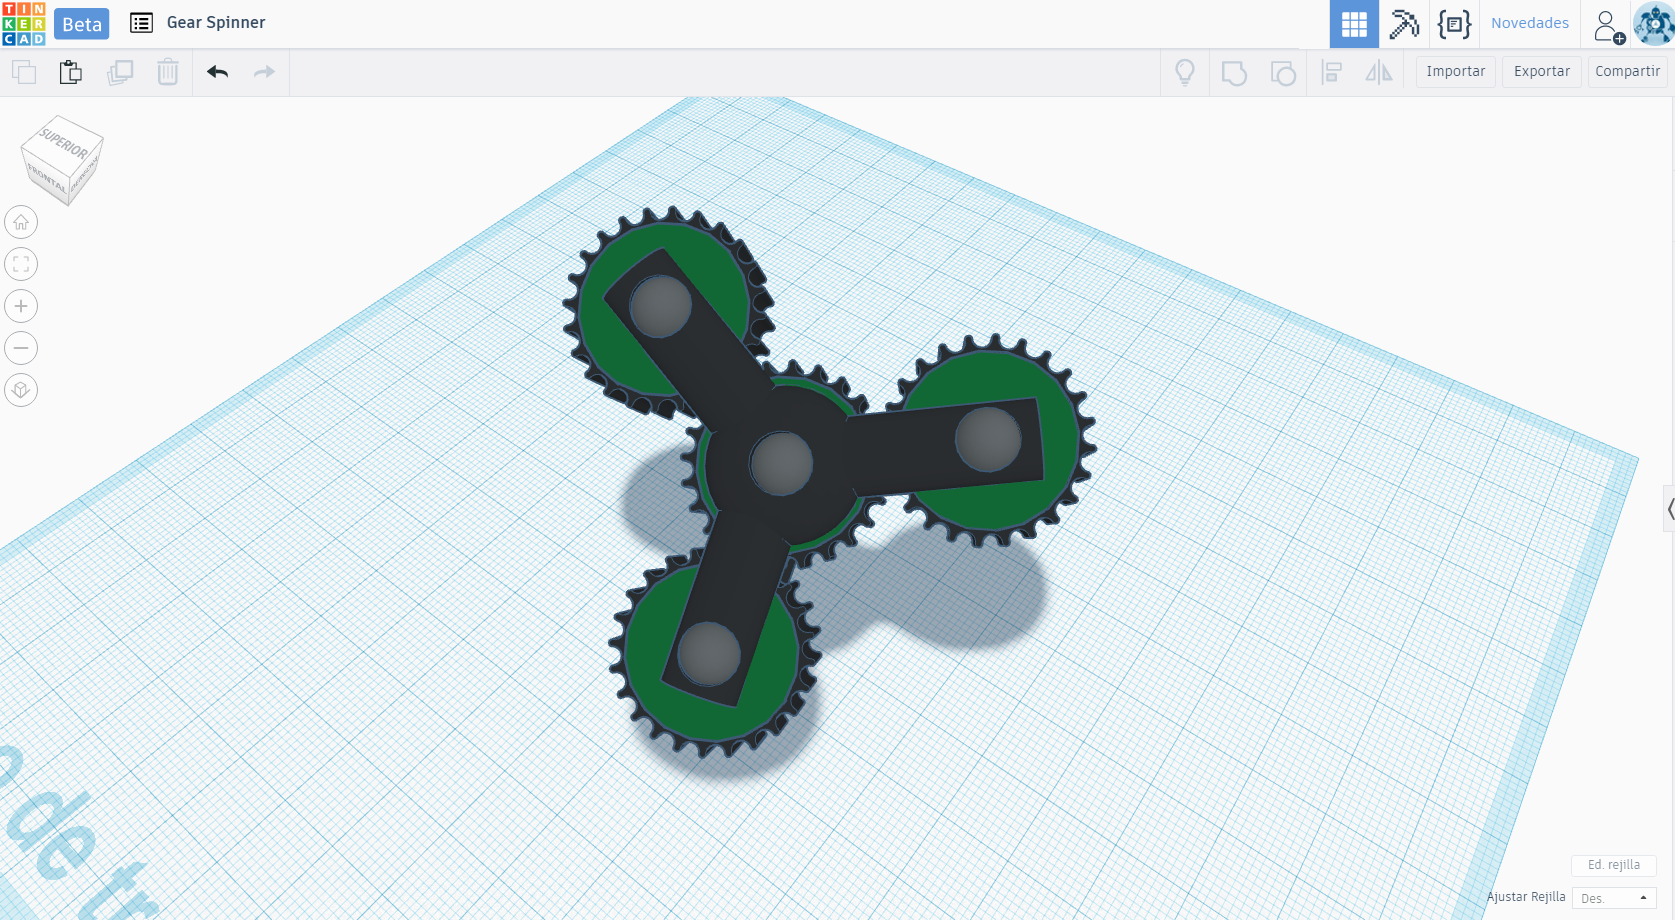This screenshot has height=920, width=1675.
Task: Open the Ajustar Rejilla snap dropdown
Action: tap(1612, 897)
